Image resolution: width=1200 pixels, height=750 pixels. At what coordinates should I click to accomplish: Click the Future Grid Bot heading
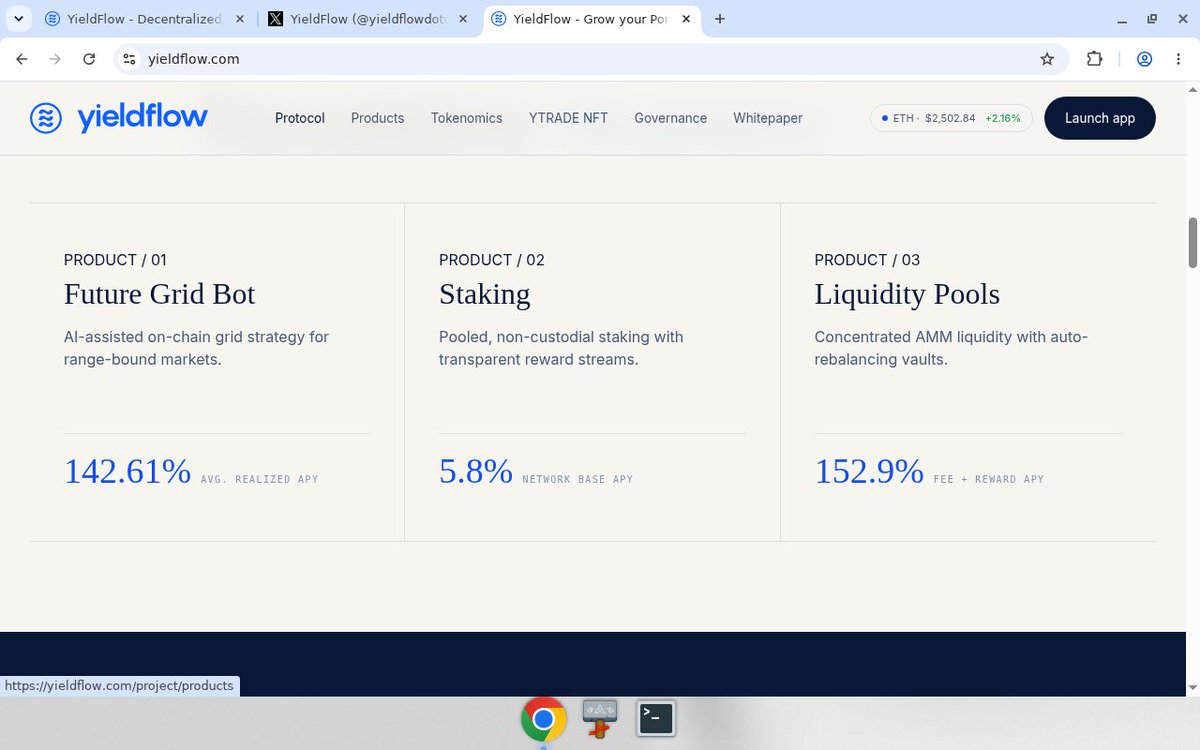point(159,294)
